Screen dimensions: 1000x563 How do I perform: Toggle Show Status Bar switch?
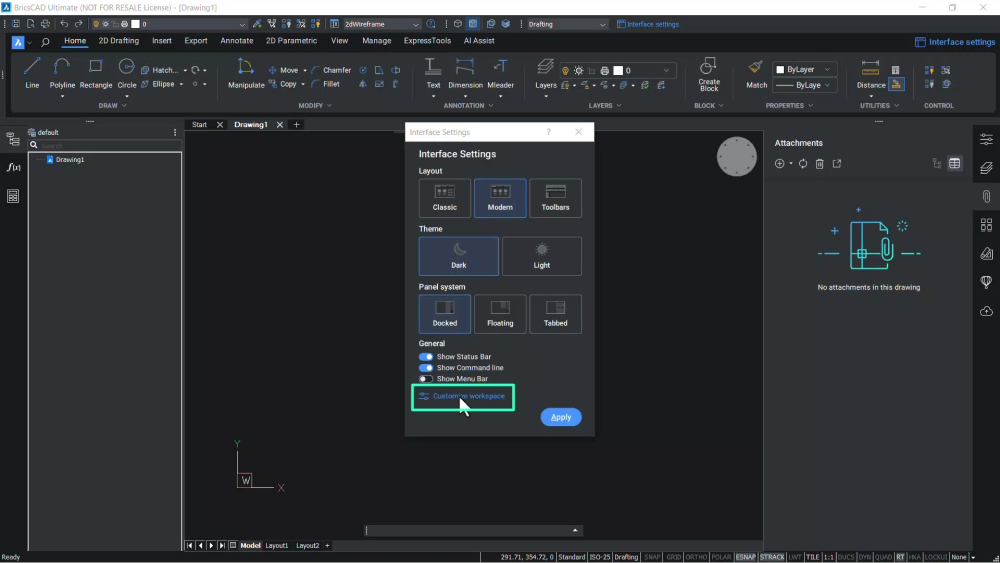point(425,356)
